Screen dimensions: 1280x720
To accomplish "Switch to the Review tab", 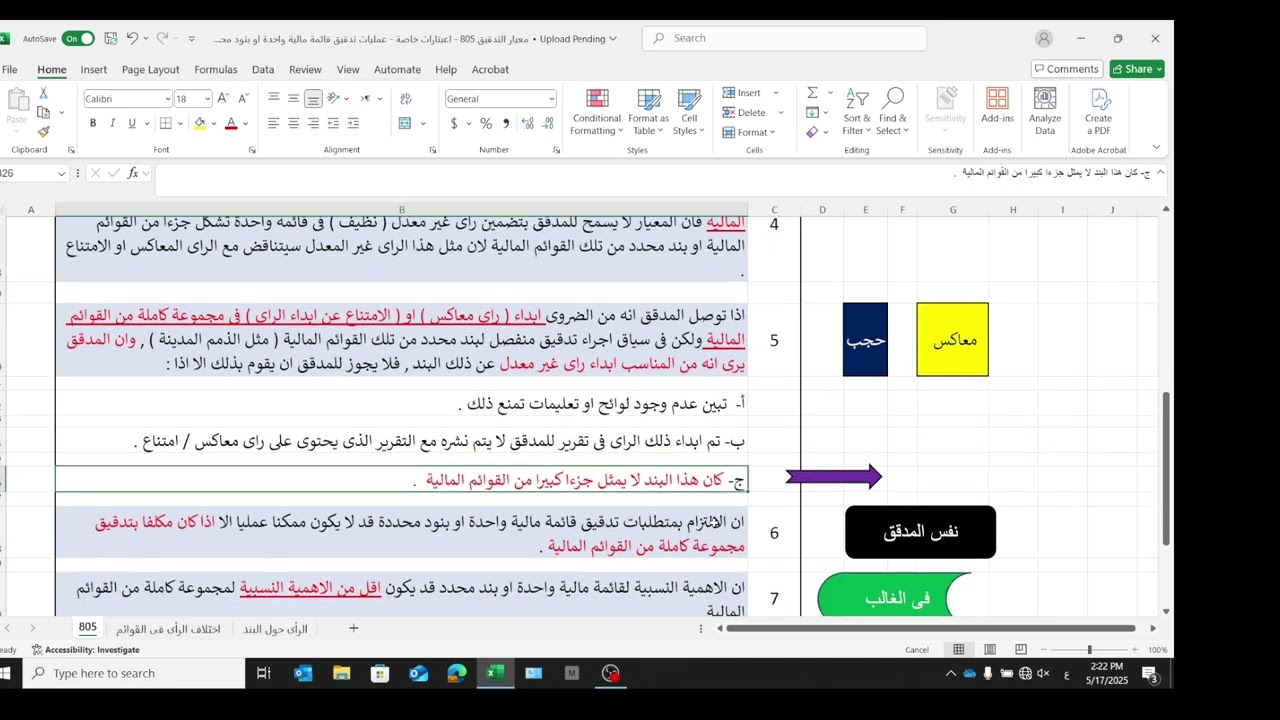I will tap(305, 69).
